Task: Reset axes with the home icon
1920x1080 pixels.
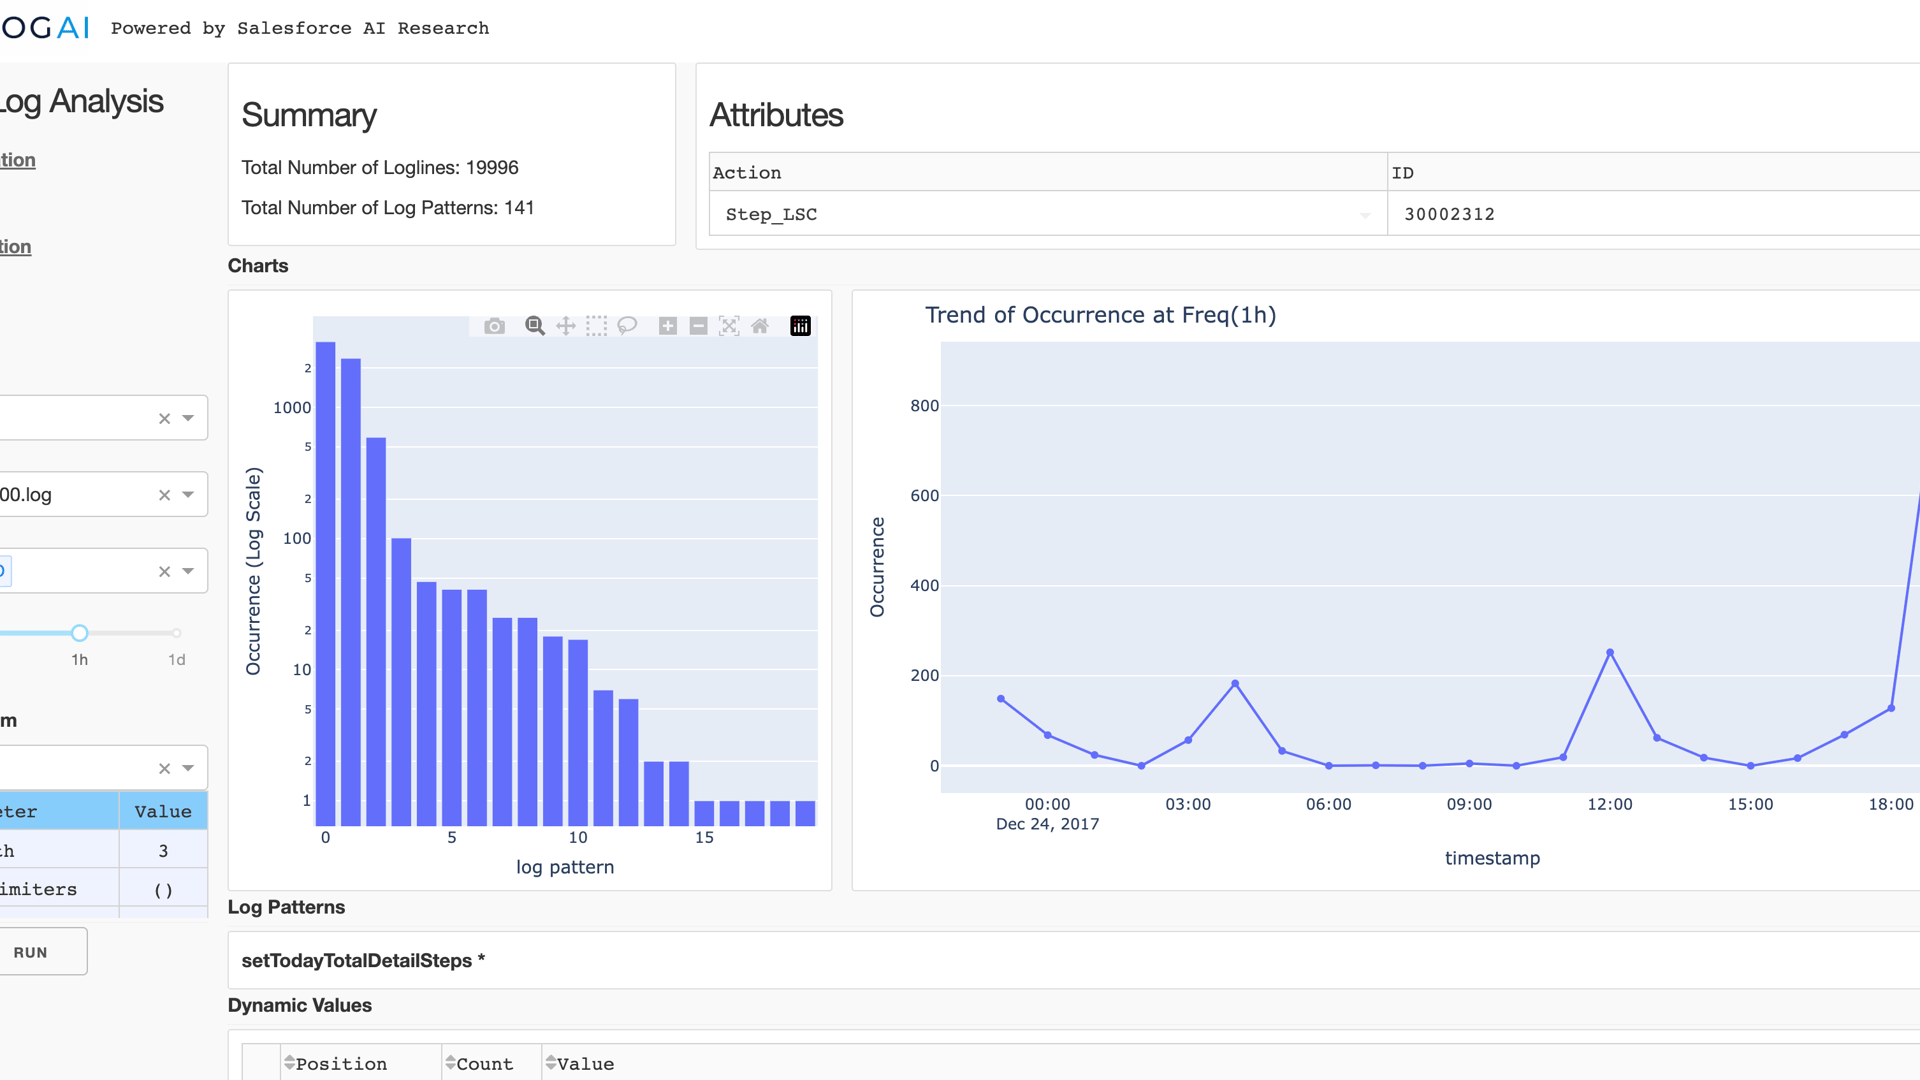Action: pos(760,326)
